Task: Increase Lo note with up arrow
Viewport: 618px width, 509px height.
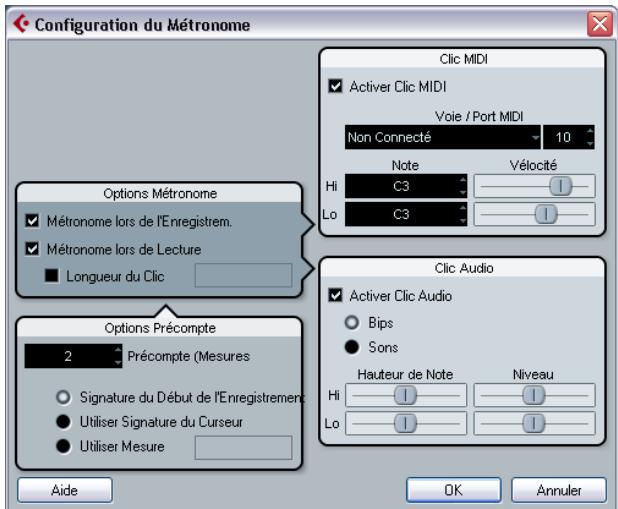Action: 463,208
